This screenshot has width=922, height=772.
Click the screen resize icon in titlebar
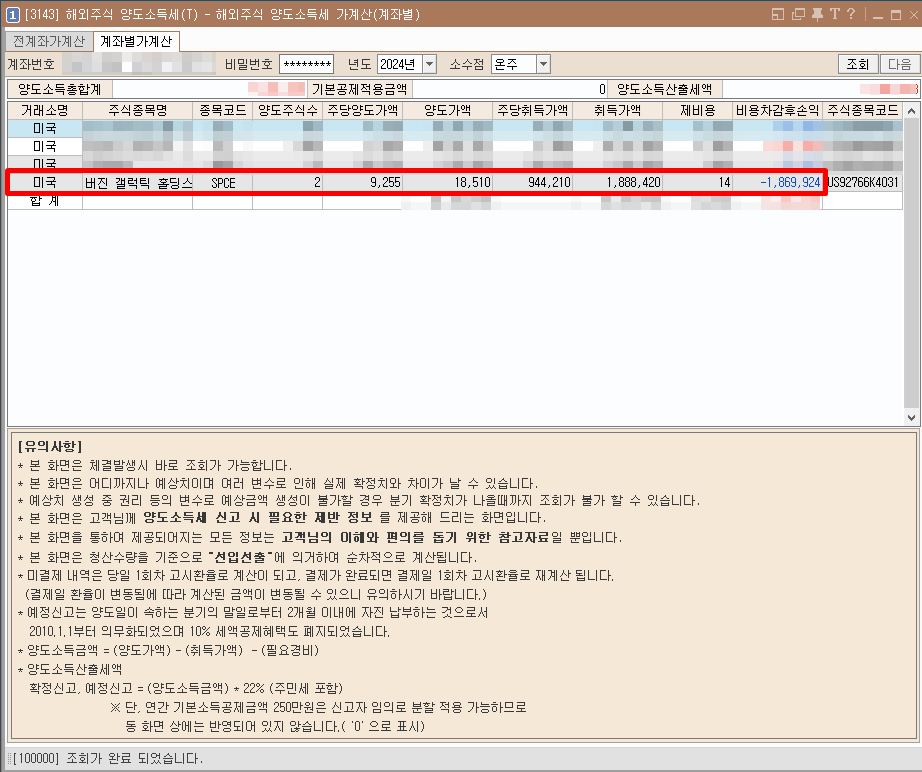pyautogui.click(x=776, y=14)
